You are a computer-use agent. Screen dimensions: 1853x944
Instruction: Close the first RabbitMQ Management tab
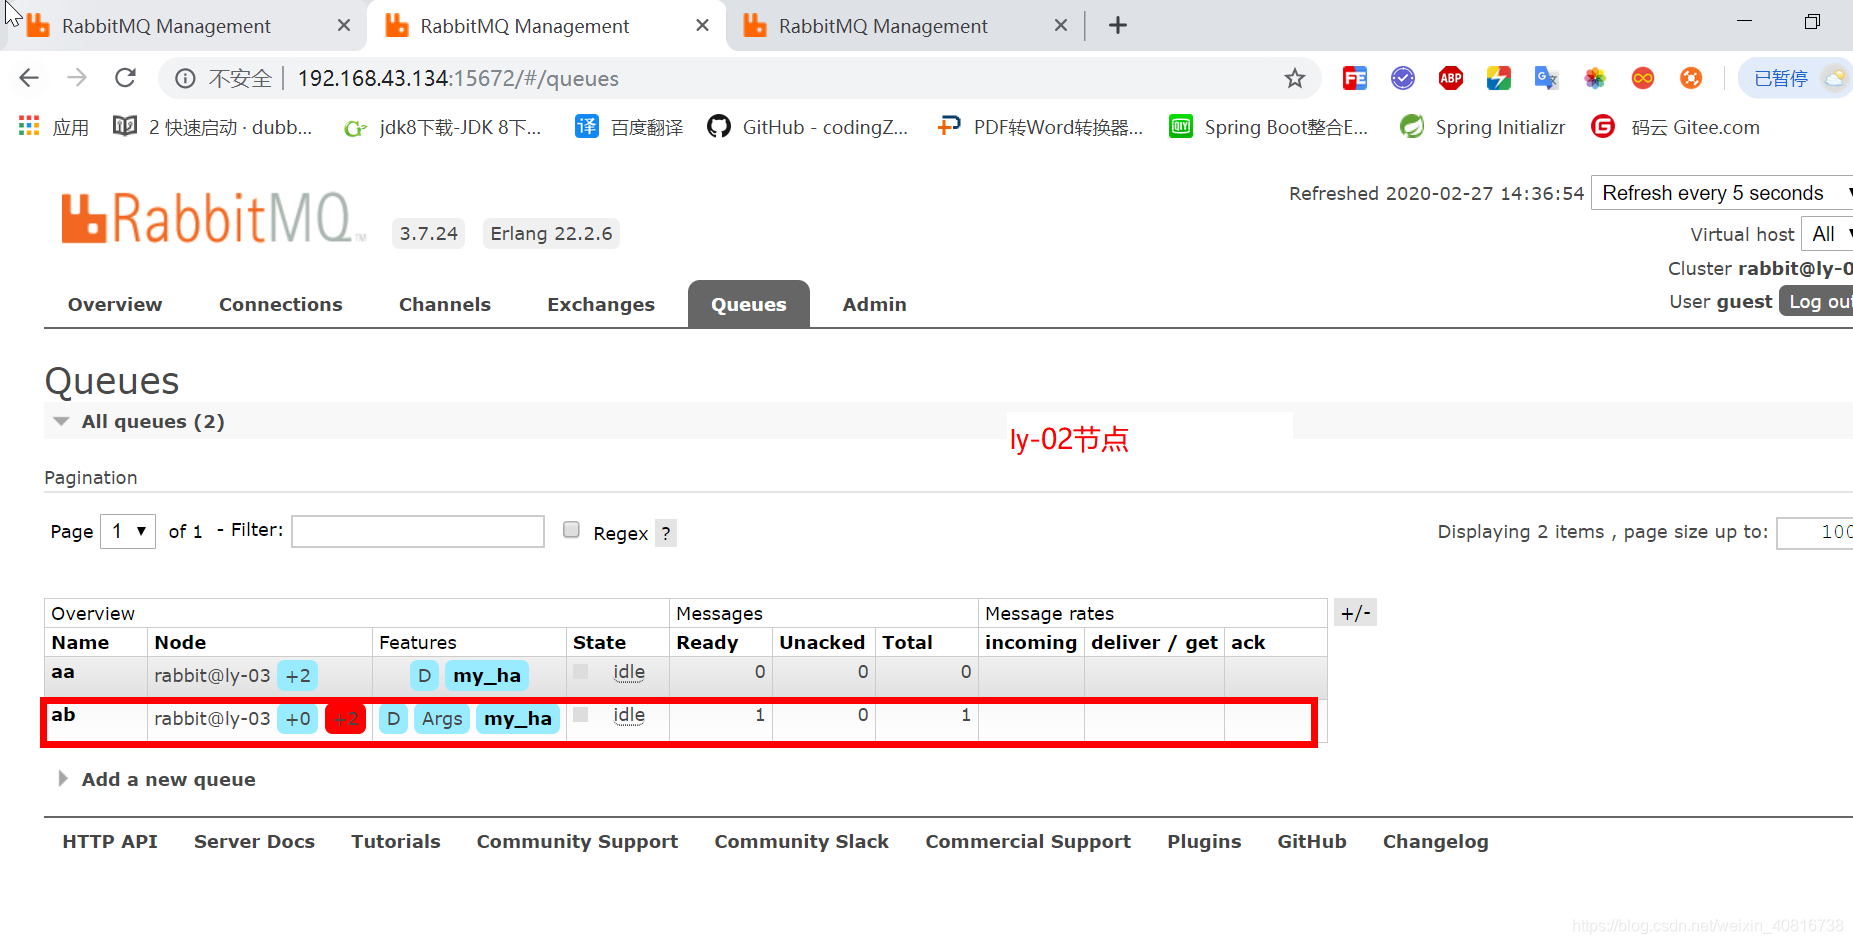click(344, 26)
